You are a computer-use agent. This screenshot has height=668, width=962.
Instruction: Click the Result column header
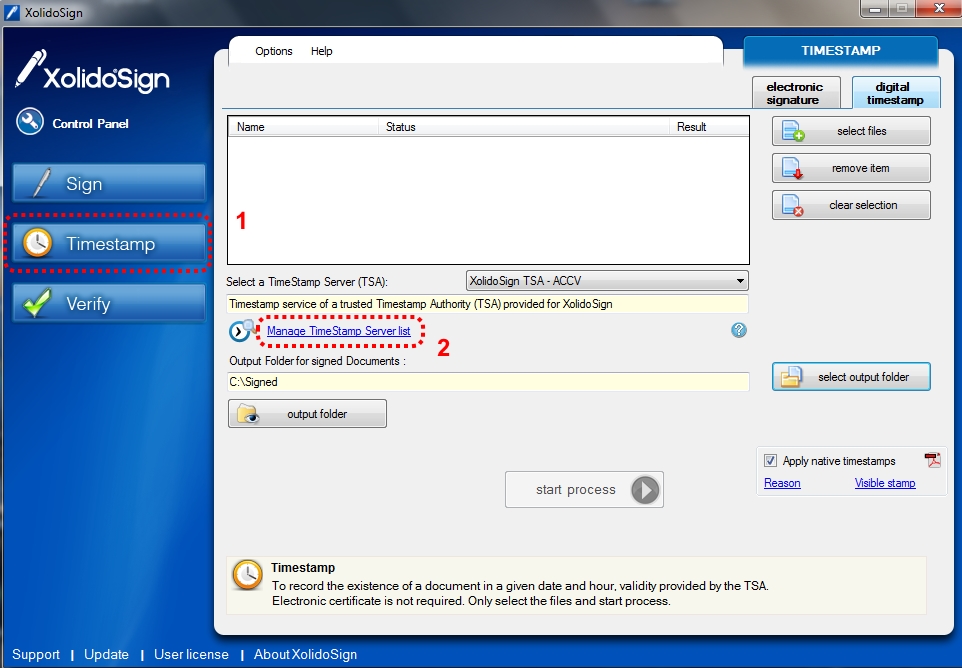pos(709,127)
